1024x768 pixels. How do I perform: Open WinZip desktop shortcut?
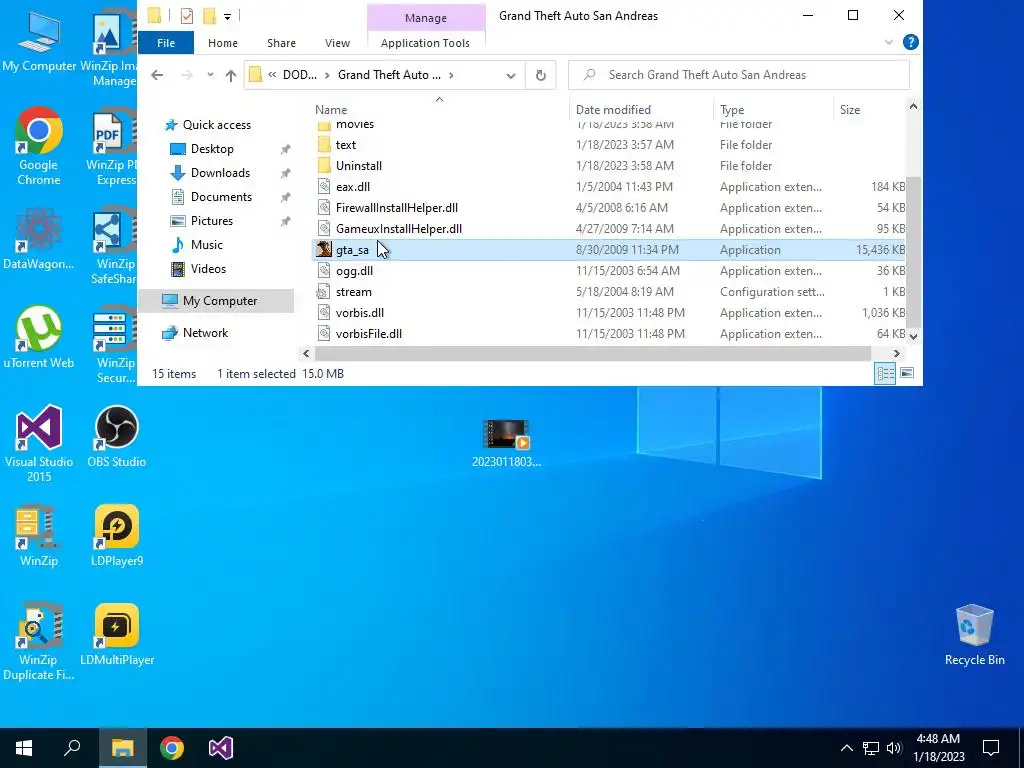pos(39,536)
